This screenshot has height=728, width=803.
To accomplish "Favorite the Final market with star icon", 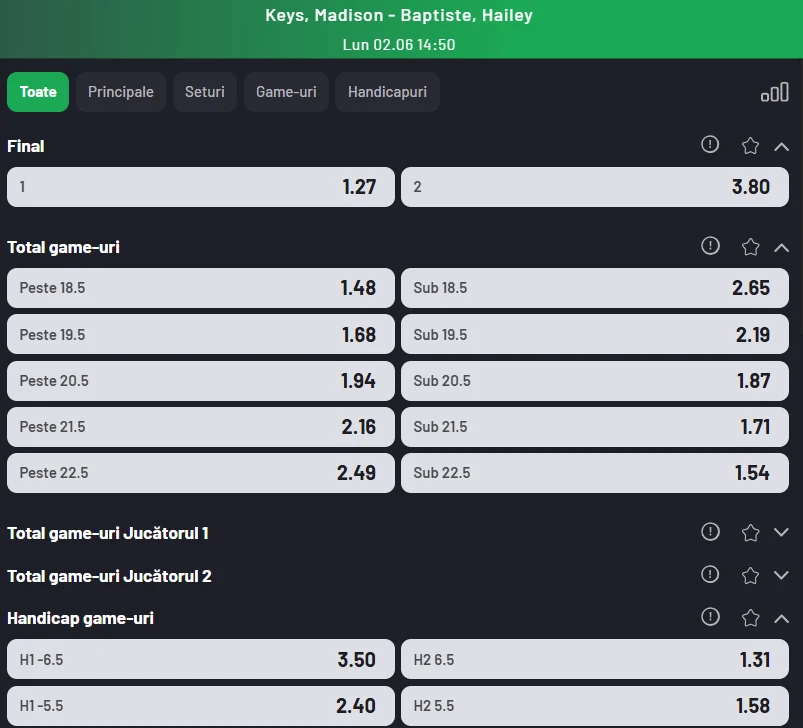I will coord(750,146).
